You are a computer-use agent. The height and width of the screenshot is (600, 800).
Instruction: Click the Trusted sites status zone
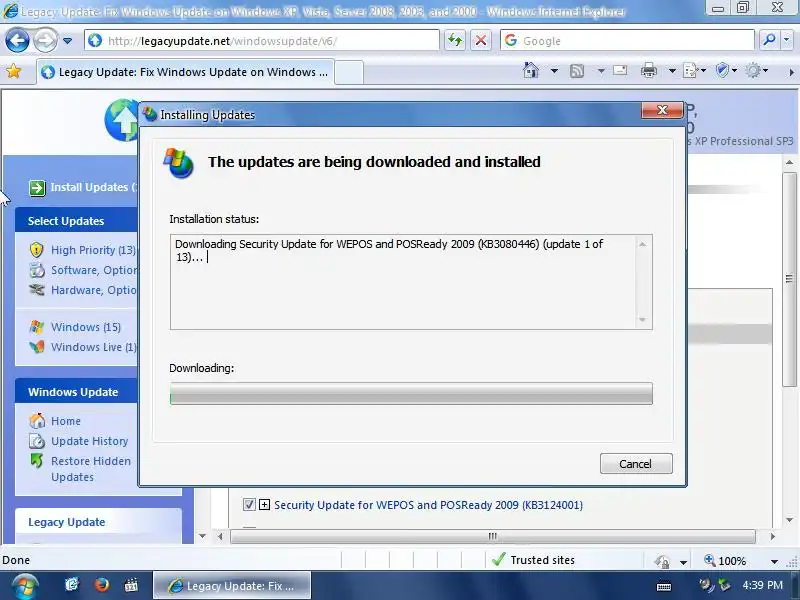click(534, 560)
